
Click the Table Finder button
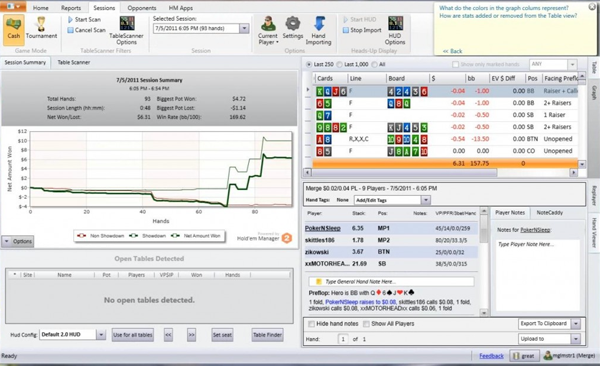pyautogui.click(x=267, y=335)
